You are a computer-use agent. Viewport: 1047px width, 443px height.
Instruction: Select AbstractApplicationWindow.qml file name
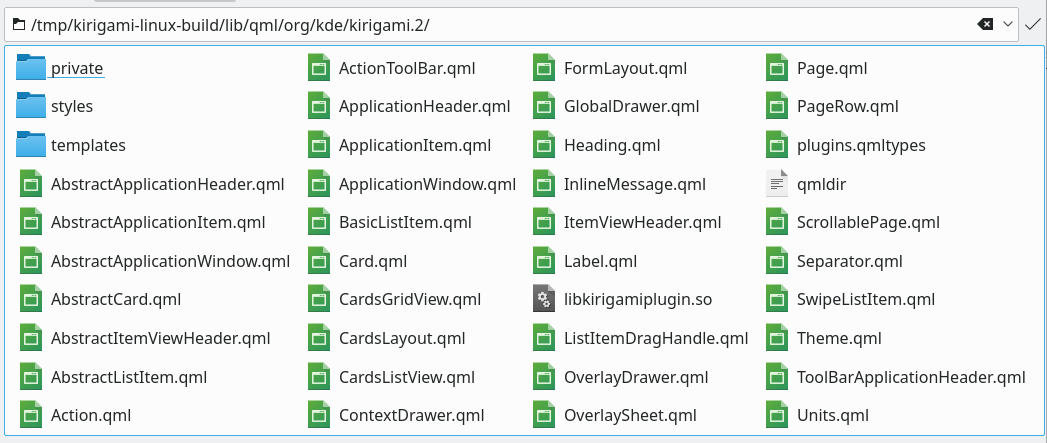170,261
